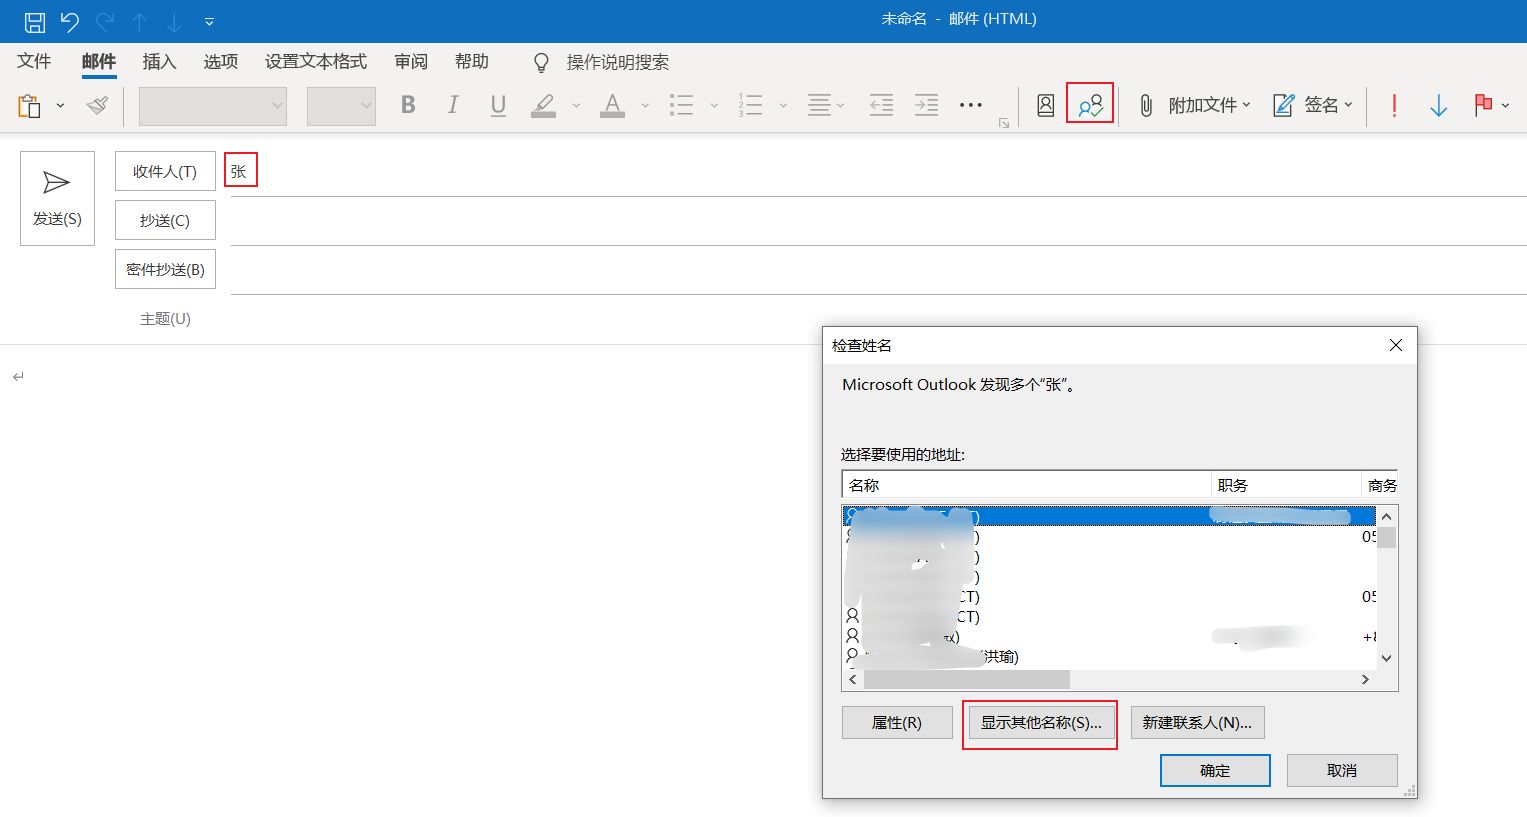The height and width of the screenshot is (817, 1527).
Task: Open the font name combo box
Action: point(212,106)
